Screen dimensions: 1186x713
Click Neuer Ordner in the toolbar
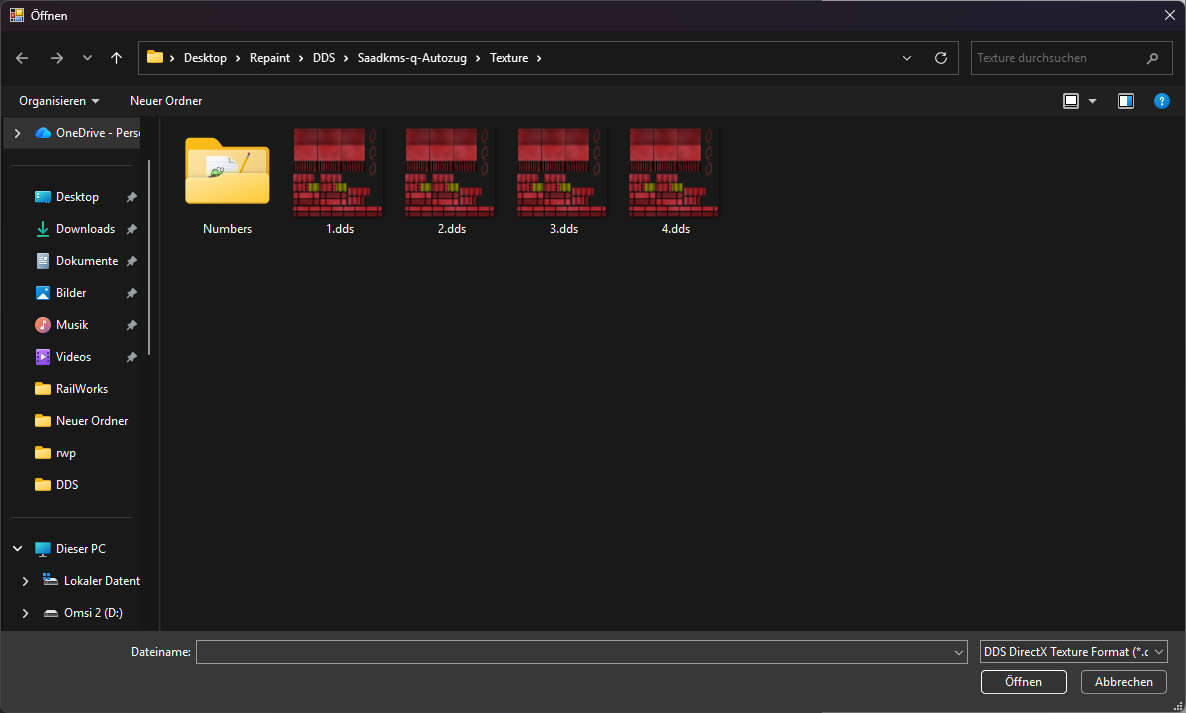166,101
